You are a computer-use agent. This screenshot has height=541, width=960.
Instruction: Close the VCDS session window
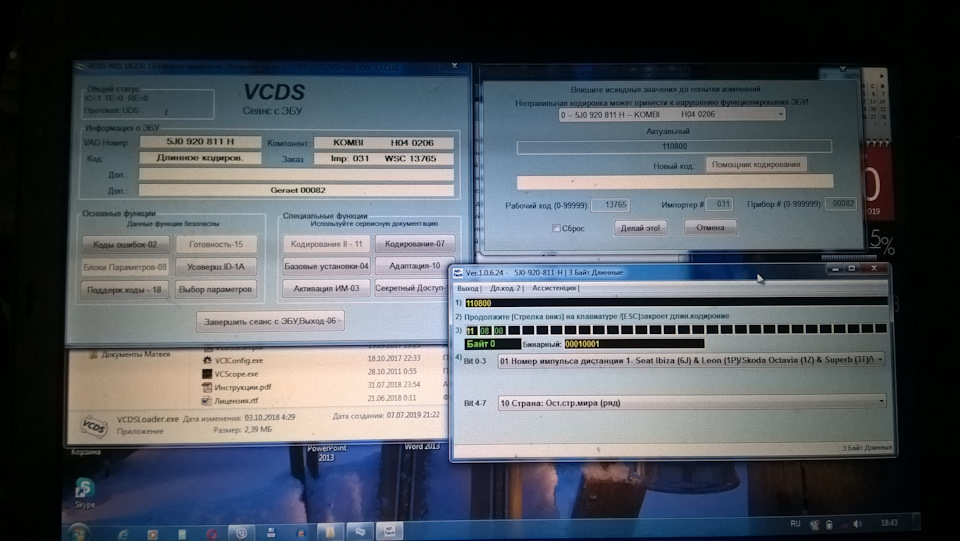tap(454, 65)
